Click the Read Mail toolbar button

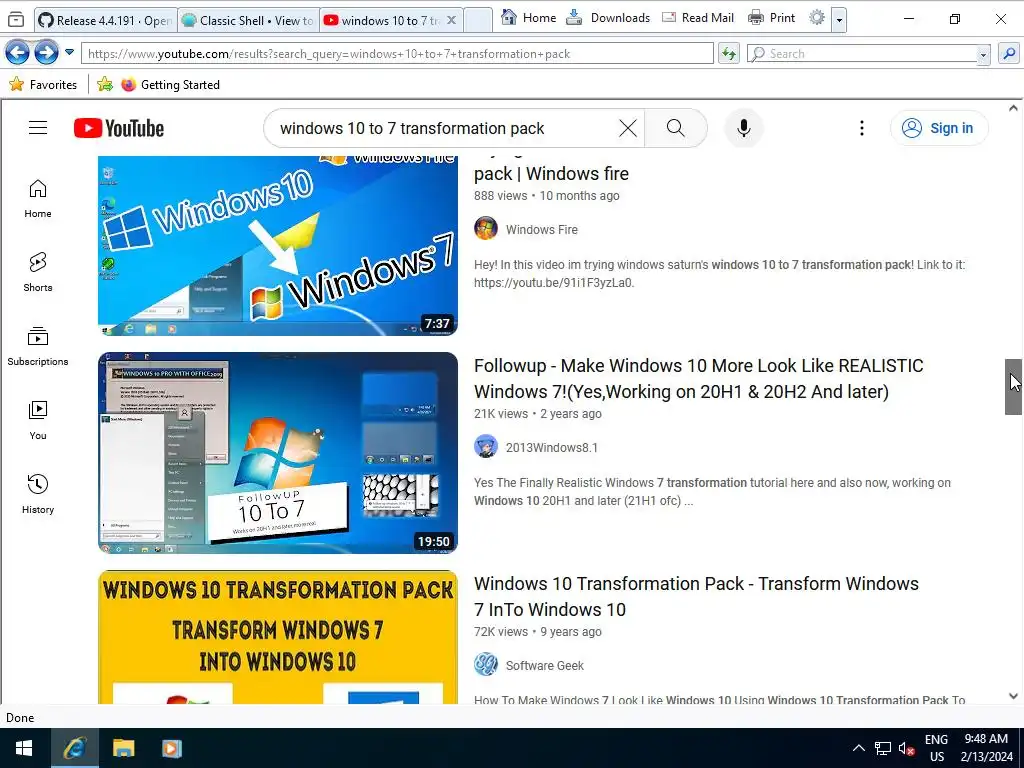point(698,18)
